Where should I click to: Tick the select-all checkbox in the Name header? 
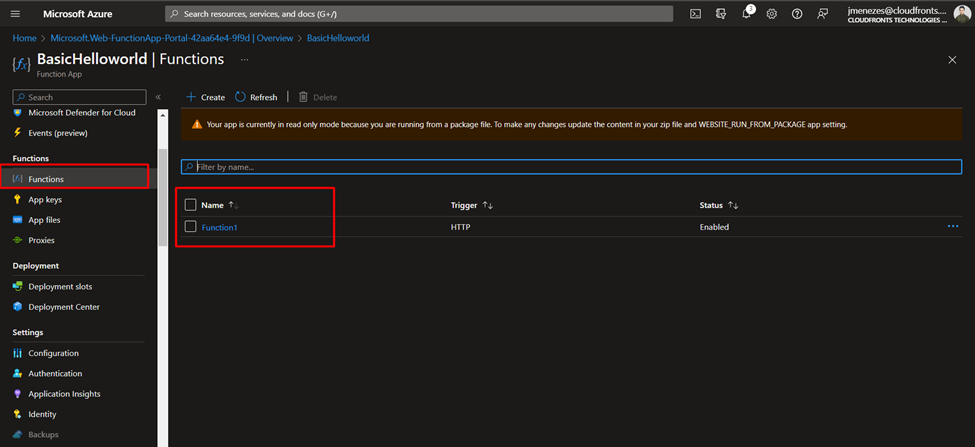[x=190, y=205]
